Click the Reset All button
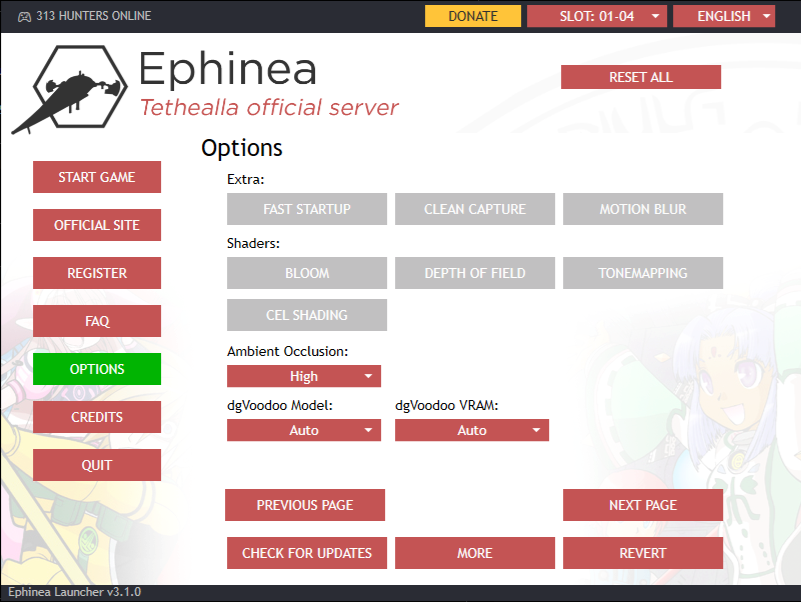The height and width of the screenshot is (602, 801). pyautogui.click(x=641, y=77)
